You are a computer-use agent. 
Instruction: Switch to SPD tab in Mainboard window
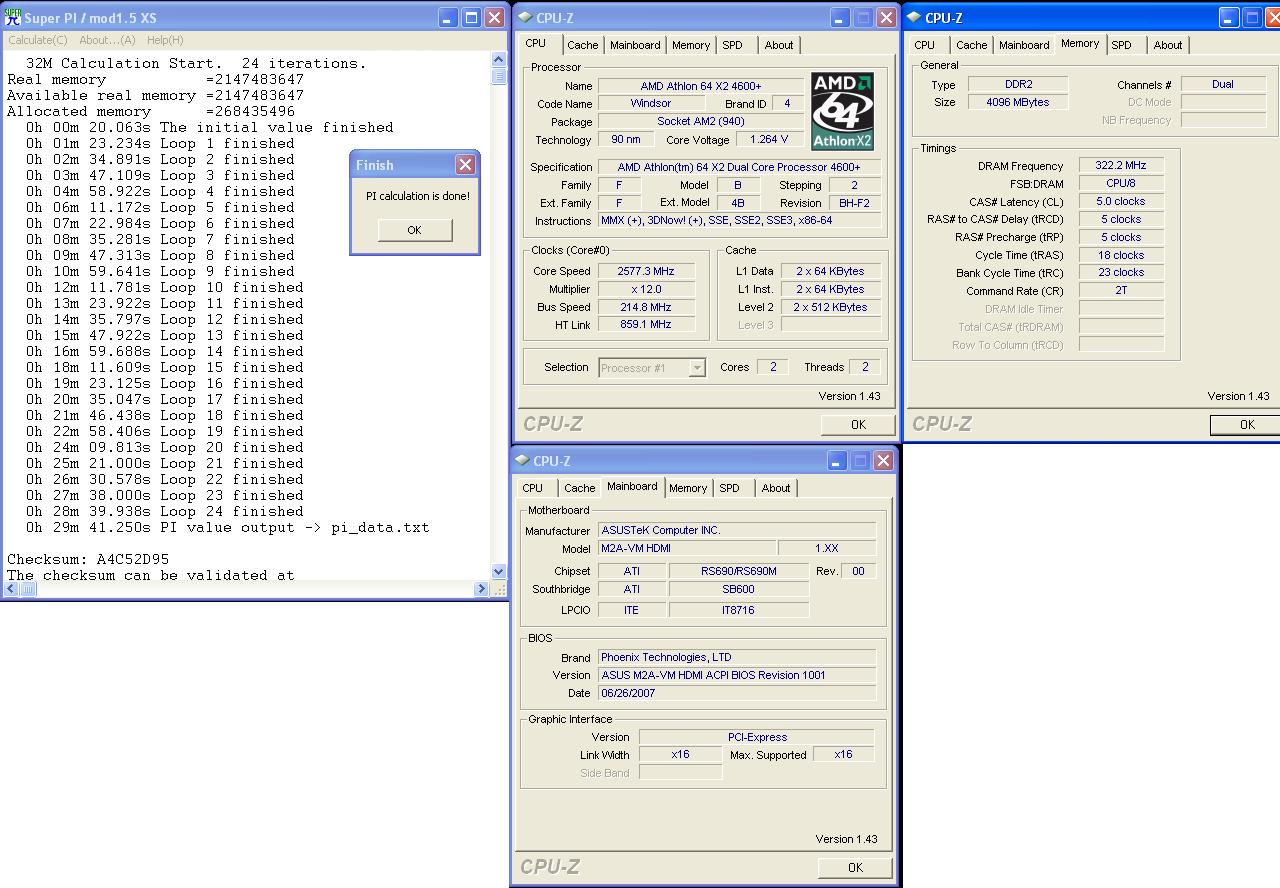[730, 488]
